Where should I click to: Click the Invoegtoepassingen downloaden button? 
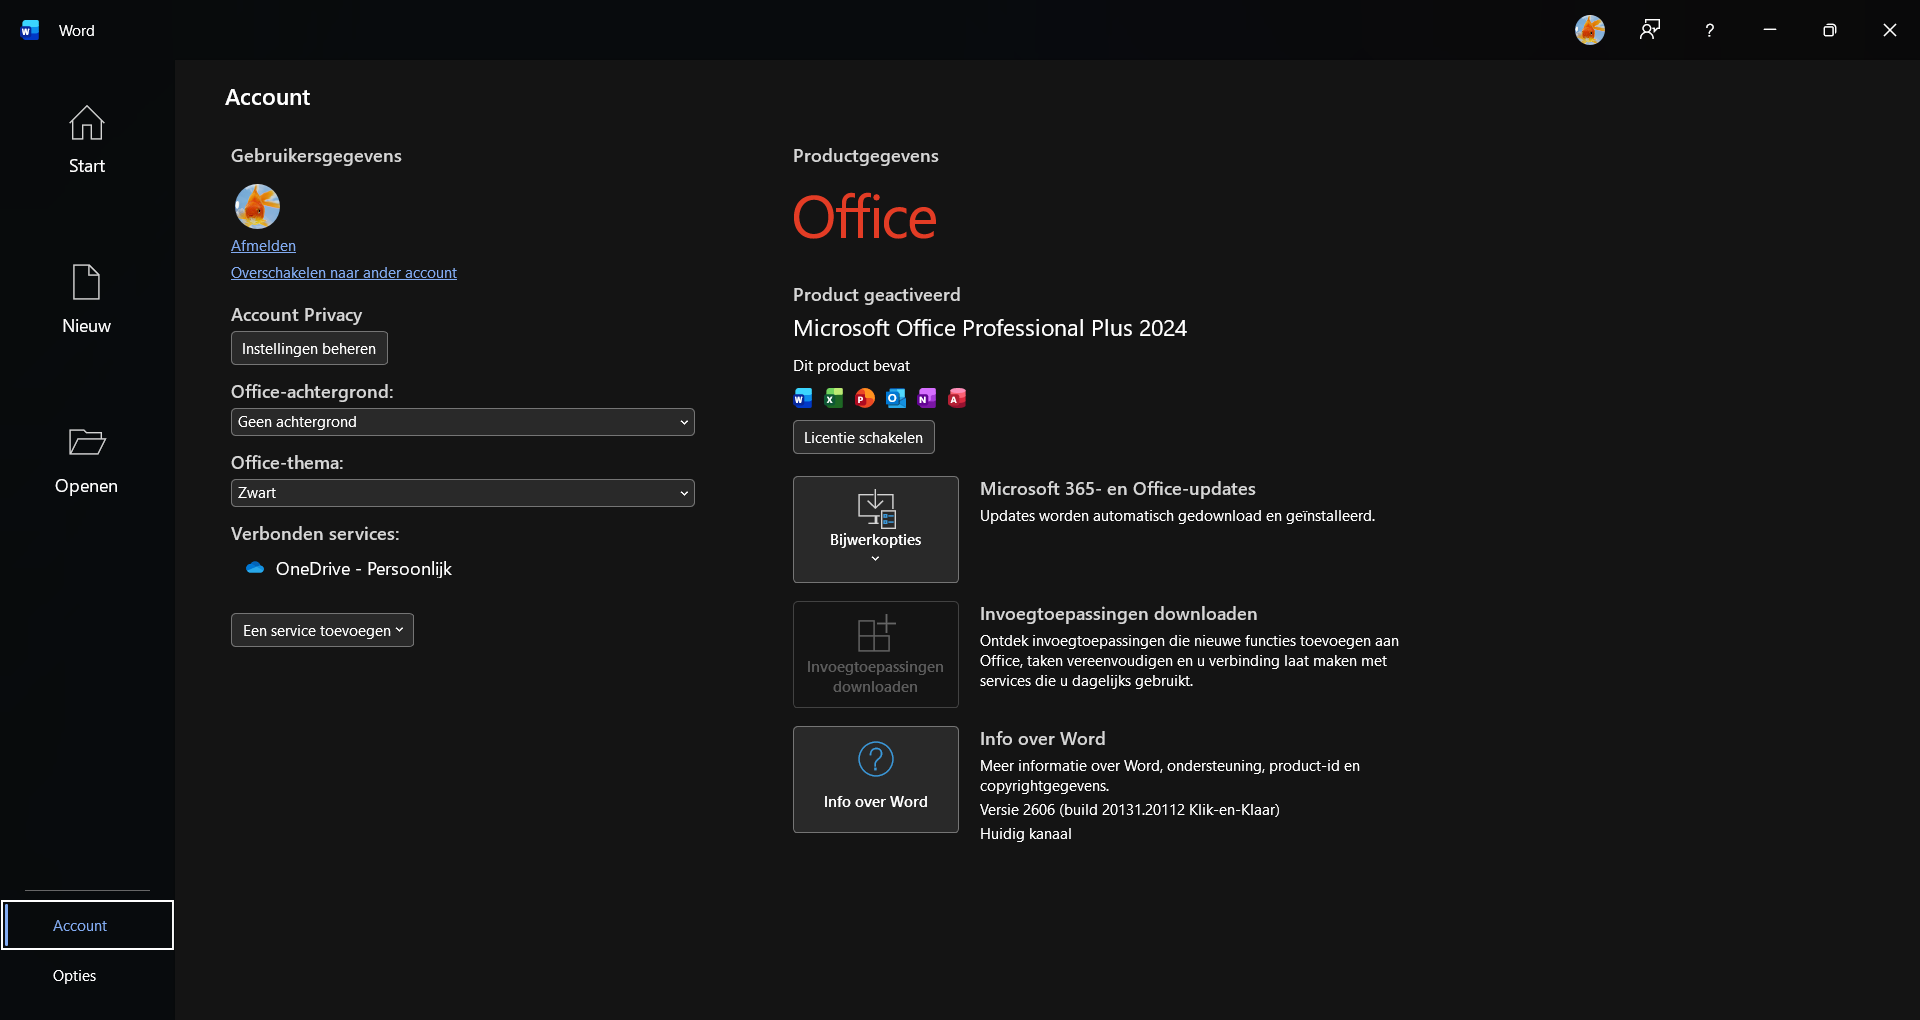coord(876,654)
